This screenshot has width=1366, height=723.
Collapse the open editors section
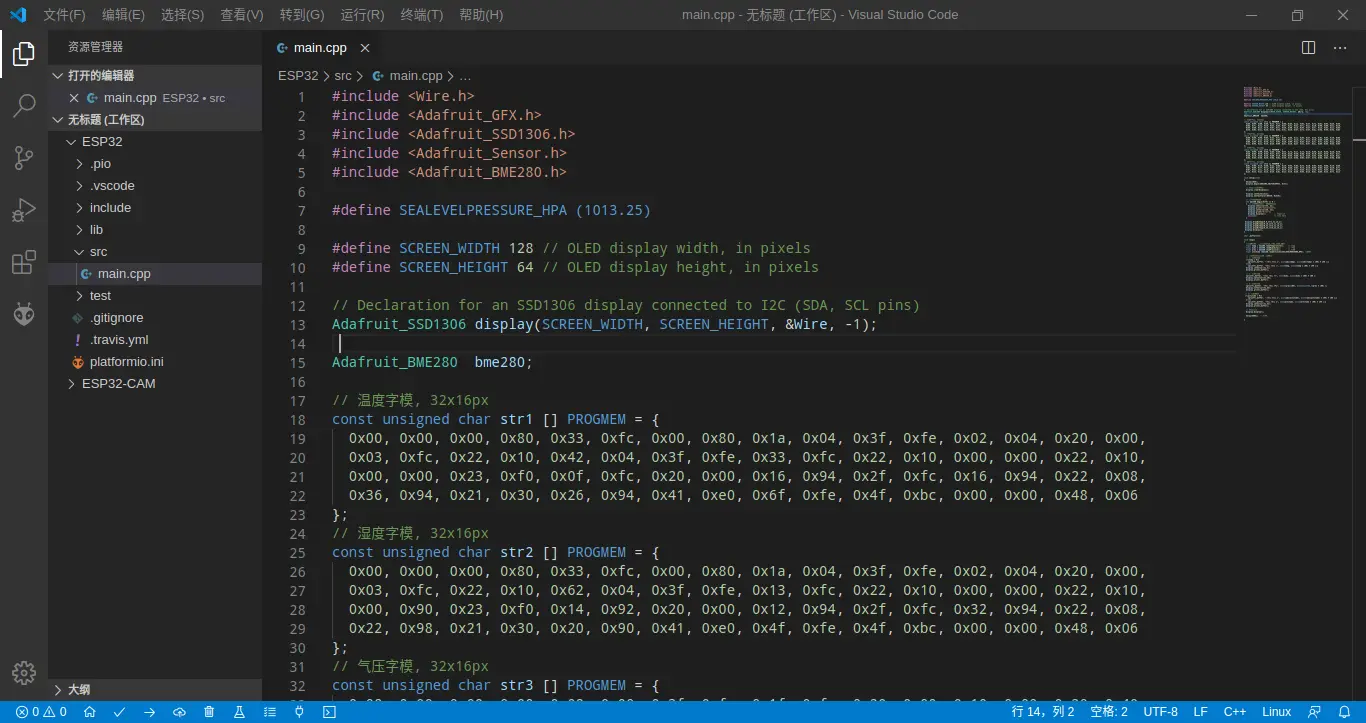pyautogui.click(x=155, y=76)
